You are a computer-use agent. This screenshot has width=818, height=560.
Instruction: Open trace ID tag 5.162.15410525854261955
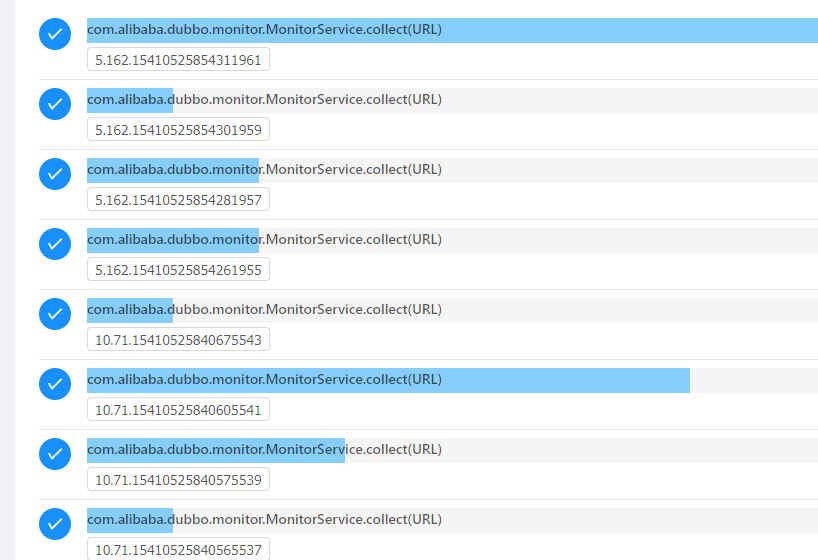point(178,269)
